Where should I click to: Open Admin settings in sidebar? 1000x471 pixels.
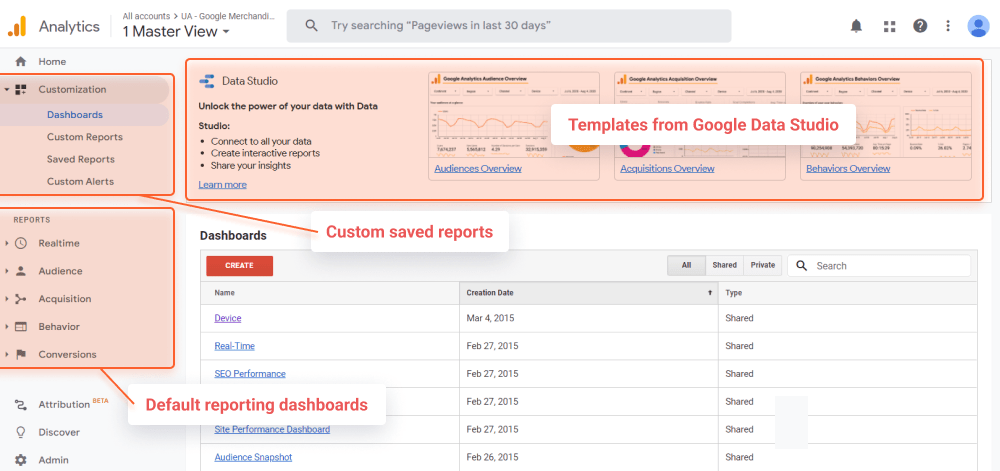54,460
